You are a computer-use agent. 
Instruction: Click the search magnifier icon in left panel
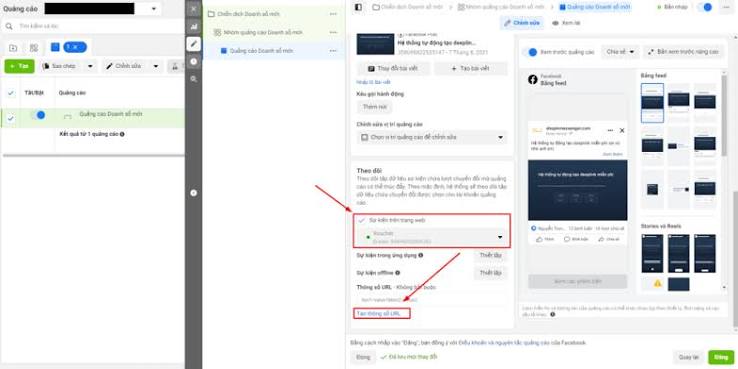pyautogui.click(x=9, y=26)
